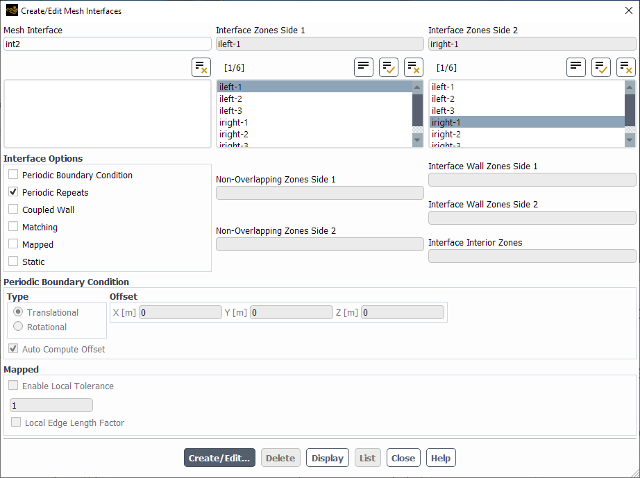Enable the Periodic Boundary Condition checkbox

(x=13, y=175)
